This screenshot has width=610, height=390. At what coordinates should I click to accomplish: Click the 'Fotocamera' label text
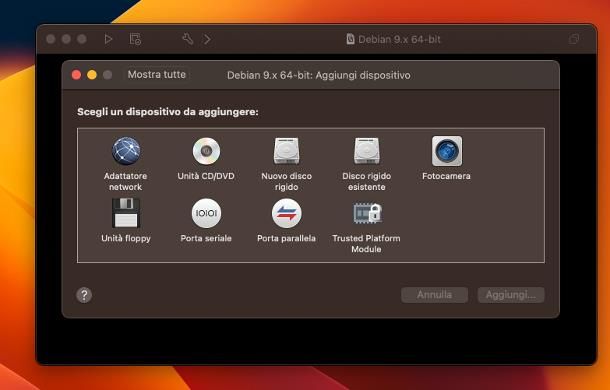pyautogui.click(x=446, y=176)
